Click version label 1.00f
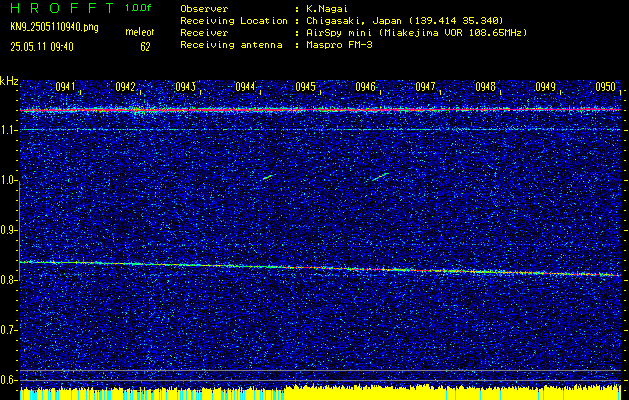The width and height of the screenshot is (629, 400). (138, 8)
